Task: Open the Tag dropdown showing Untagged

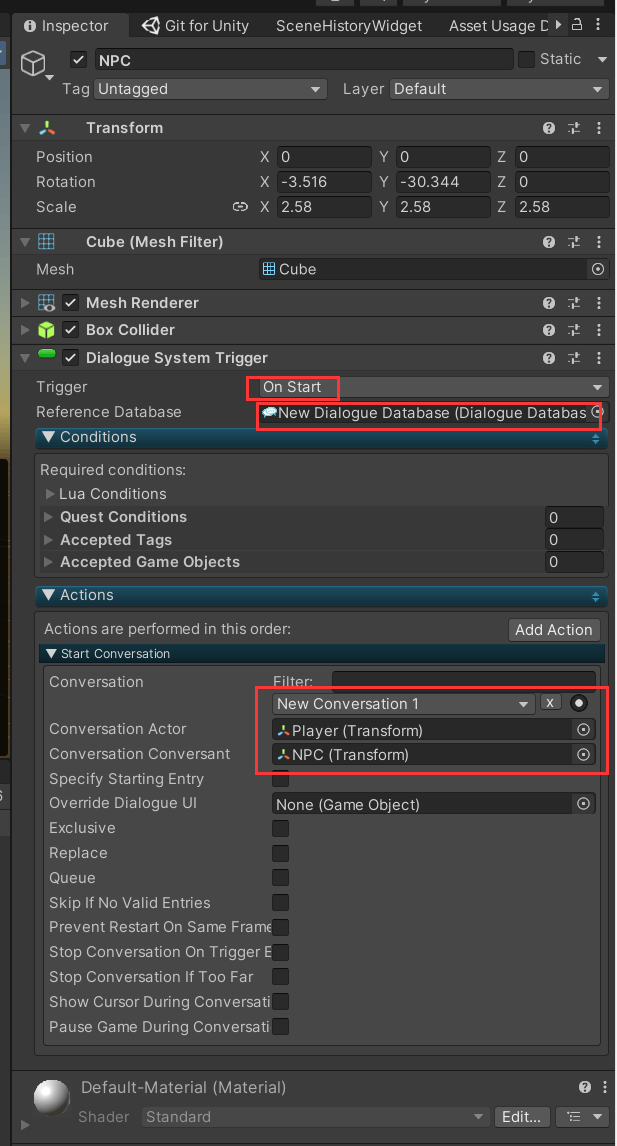Action: click(x=210, y=89)
